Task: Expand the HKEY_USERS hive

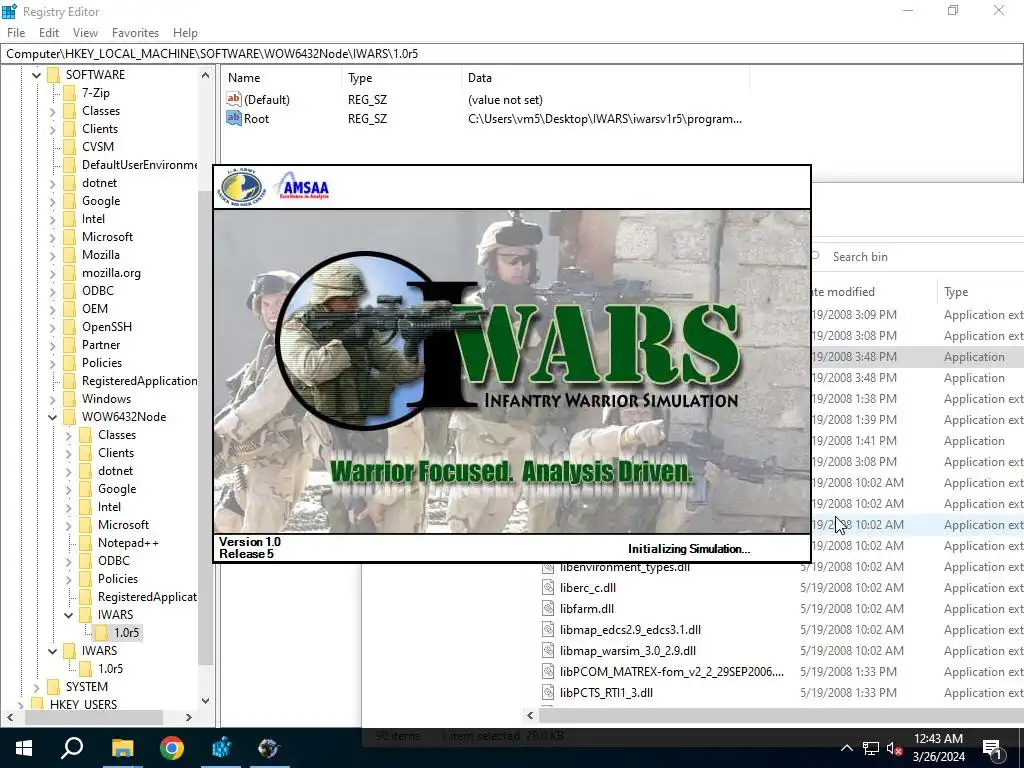Action: pos(21,705)
